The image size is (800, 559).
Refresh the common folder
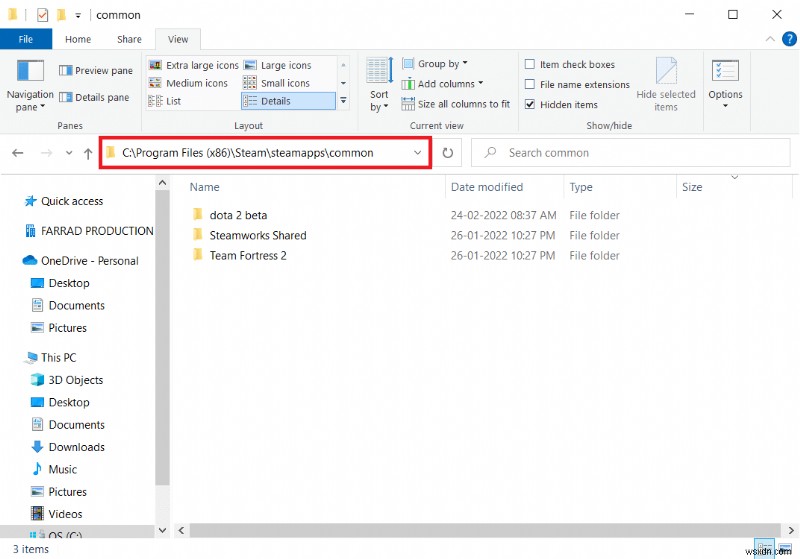pyautogui.click(x=447, y=153)
